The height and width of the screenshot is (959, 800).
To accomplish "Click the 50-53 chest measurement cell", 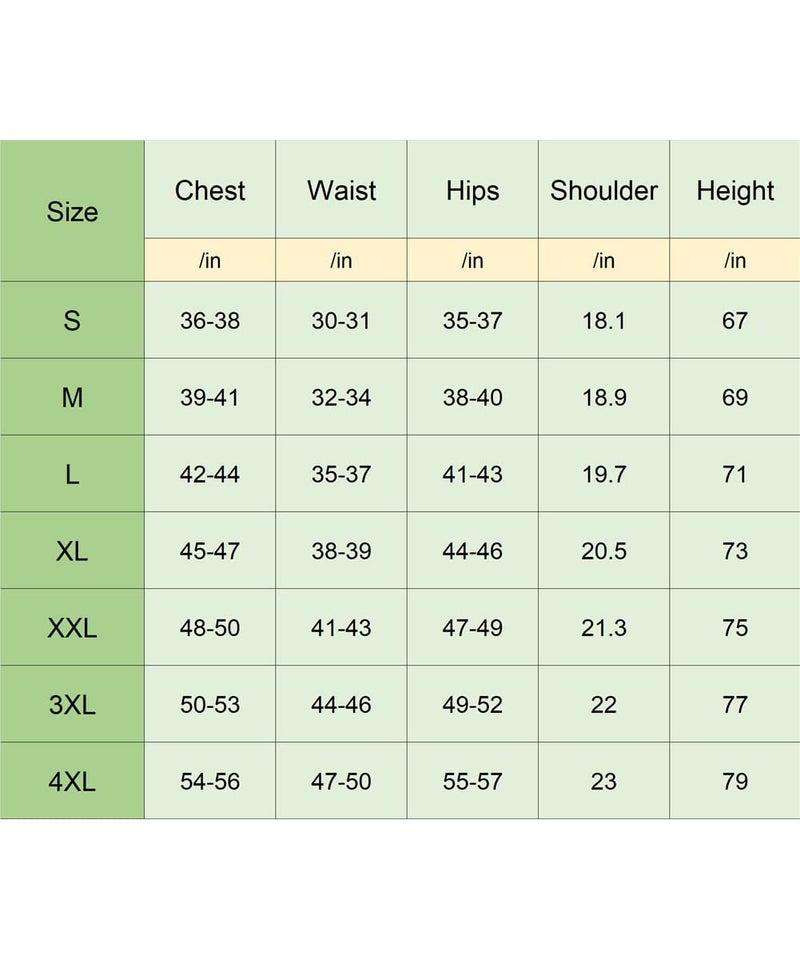I will click(210, 705).
